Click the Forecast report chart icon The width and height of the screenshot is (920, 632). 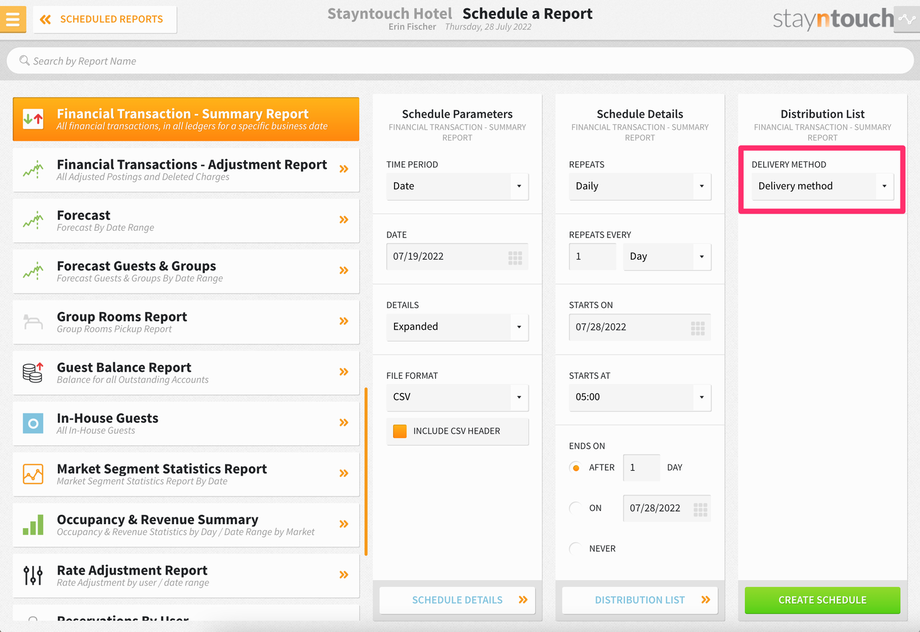click(33, 220)
